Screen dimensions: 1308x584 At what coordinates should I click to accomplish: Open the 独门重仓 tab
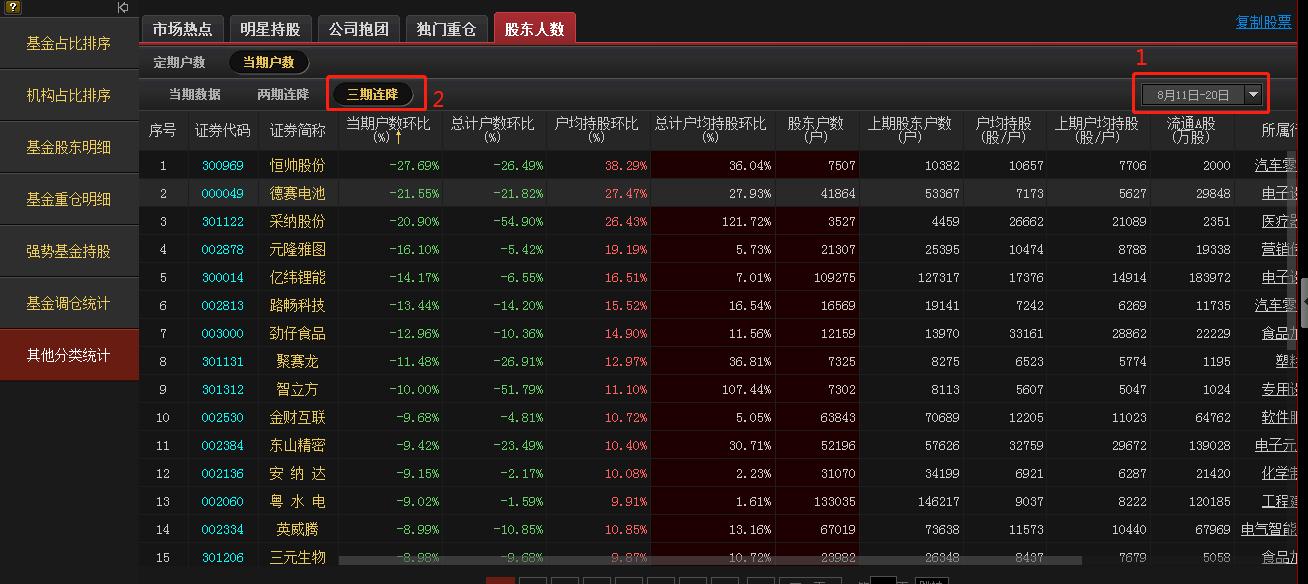[x=446, y=28]
